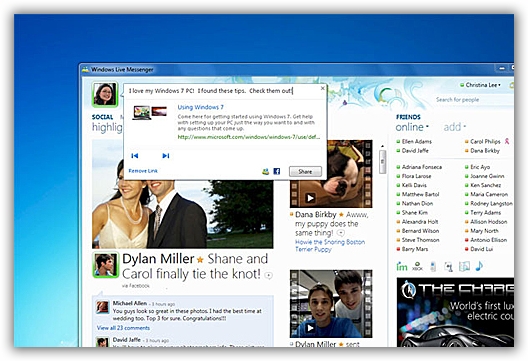Image resolution: width=528 pixels, height=361 pixels.
Task: Click the feed scroll-up arrow
Action: pos(382,146)
